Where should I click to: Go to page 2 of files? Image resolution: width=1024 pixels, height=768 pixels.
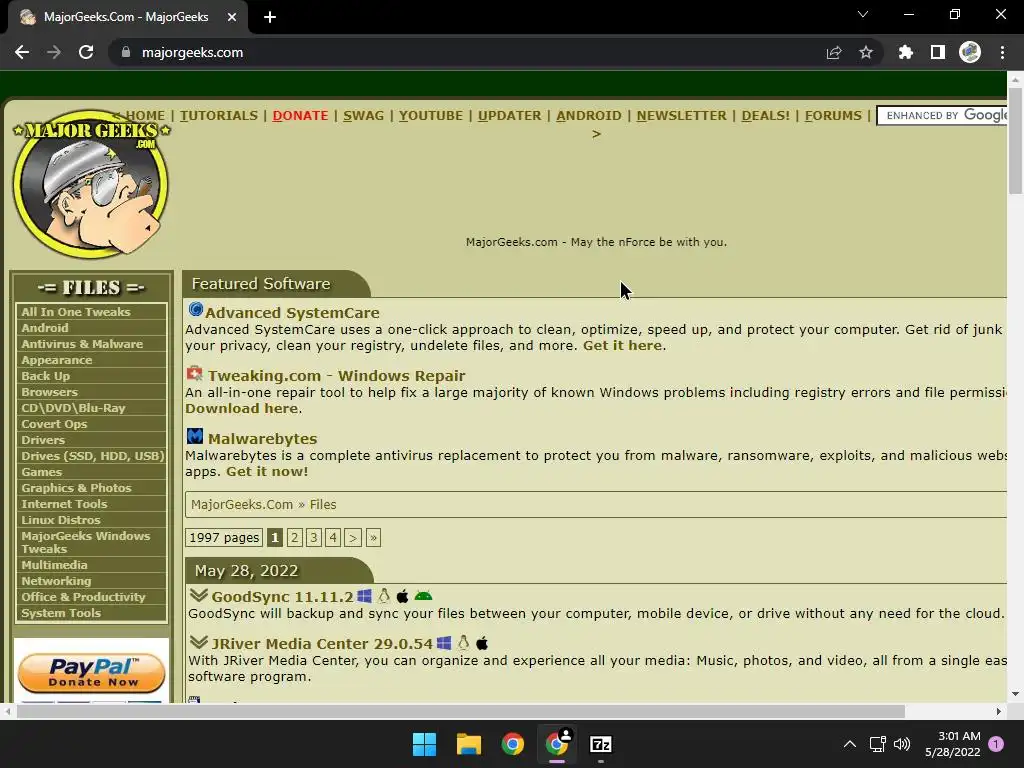click(295, 537)
